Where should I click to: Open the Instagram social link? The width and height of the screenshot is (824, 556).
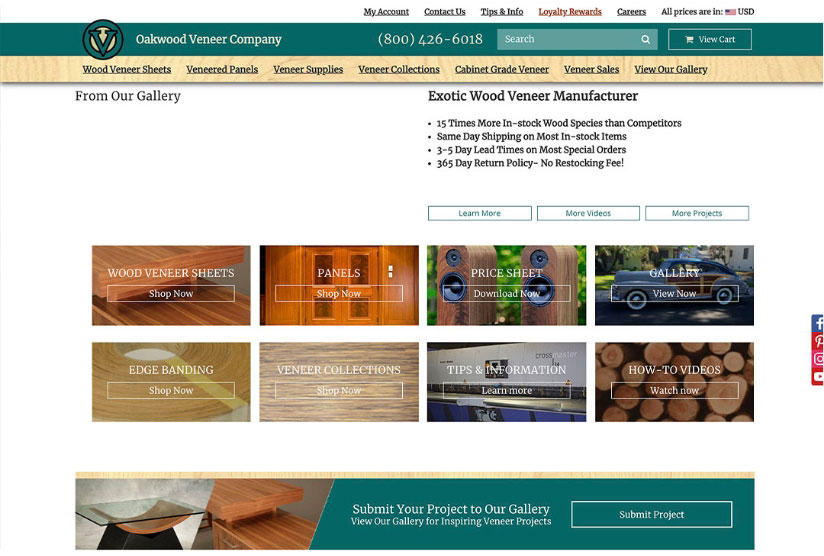818,359
